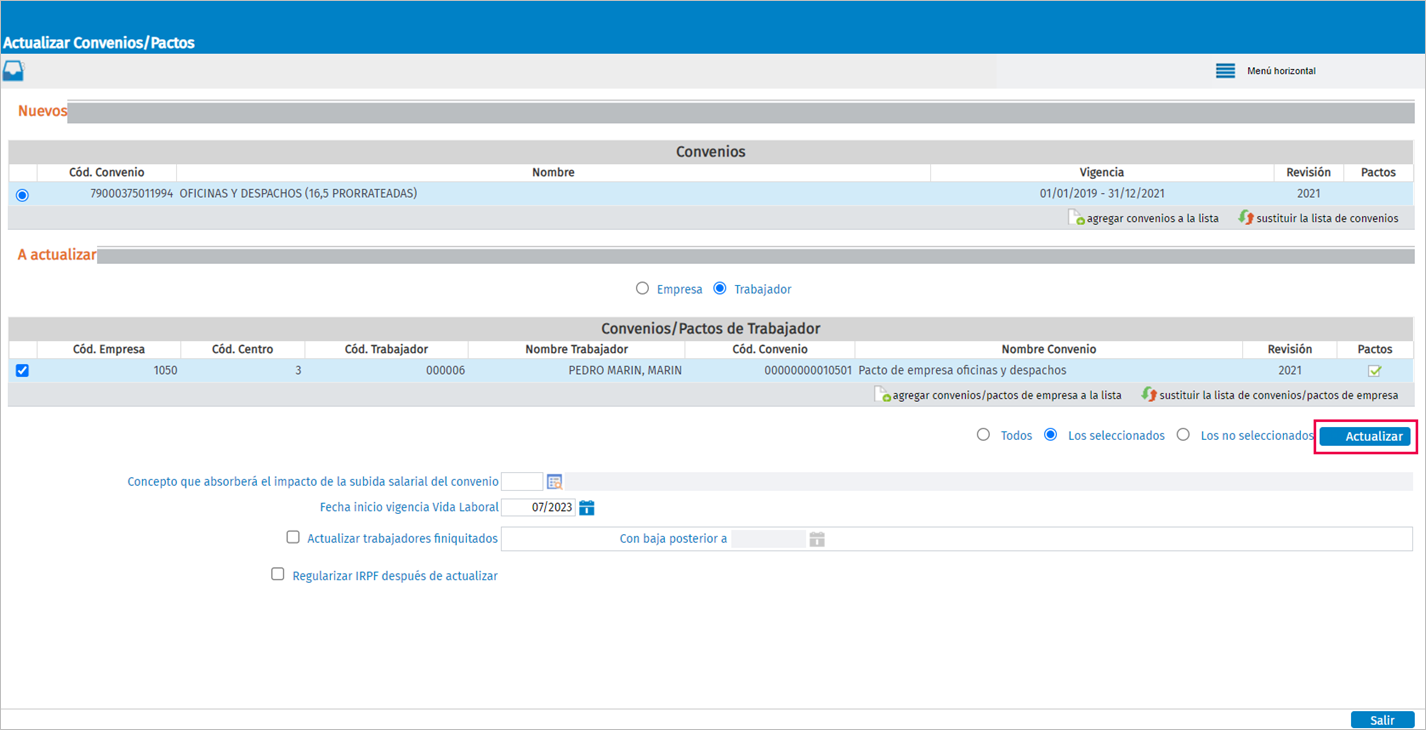Click sustituir la lista de convenios/pactos de empresa

[1279, 395]
